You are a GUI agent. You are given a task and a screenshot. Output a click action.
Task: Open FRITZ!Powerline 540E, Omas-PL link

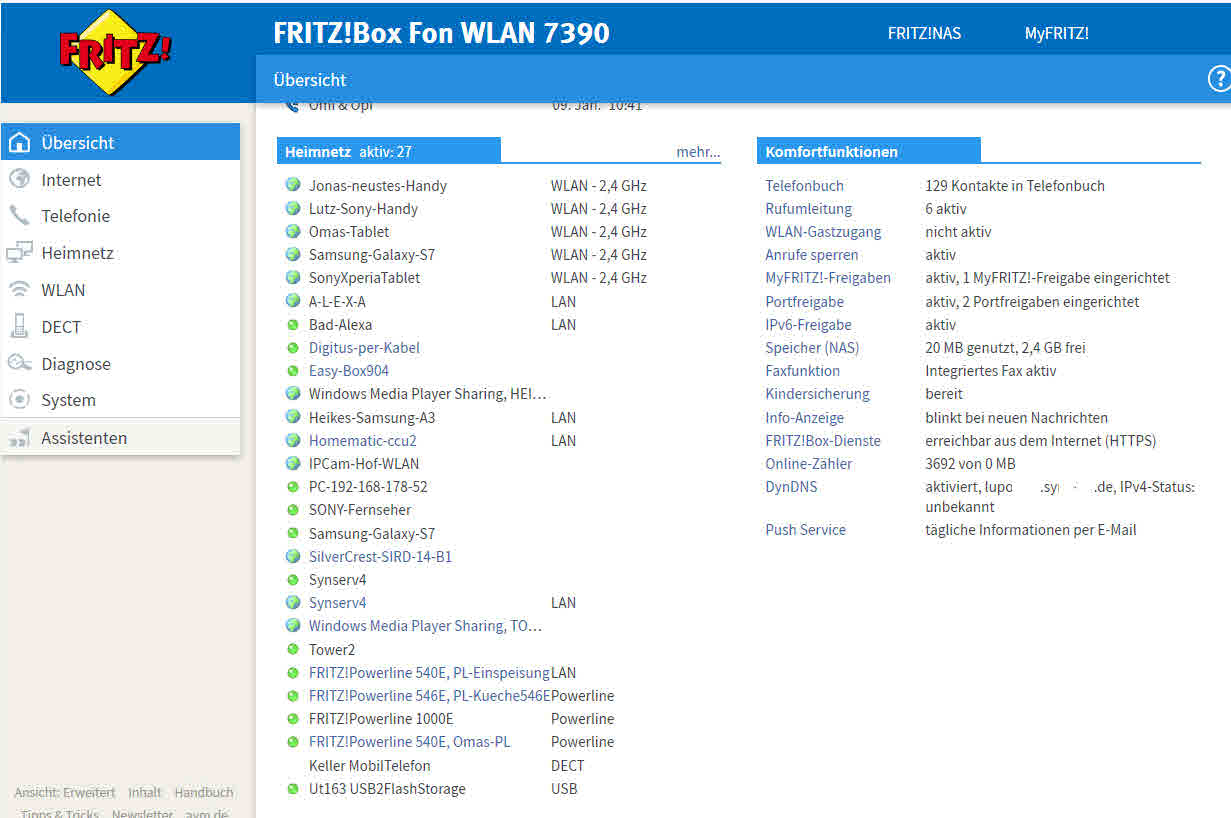(411, 742)
